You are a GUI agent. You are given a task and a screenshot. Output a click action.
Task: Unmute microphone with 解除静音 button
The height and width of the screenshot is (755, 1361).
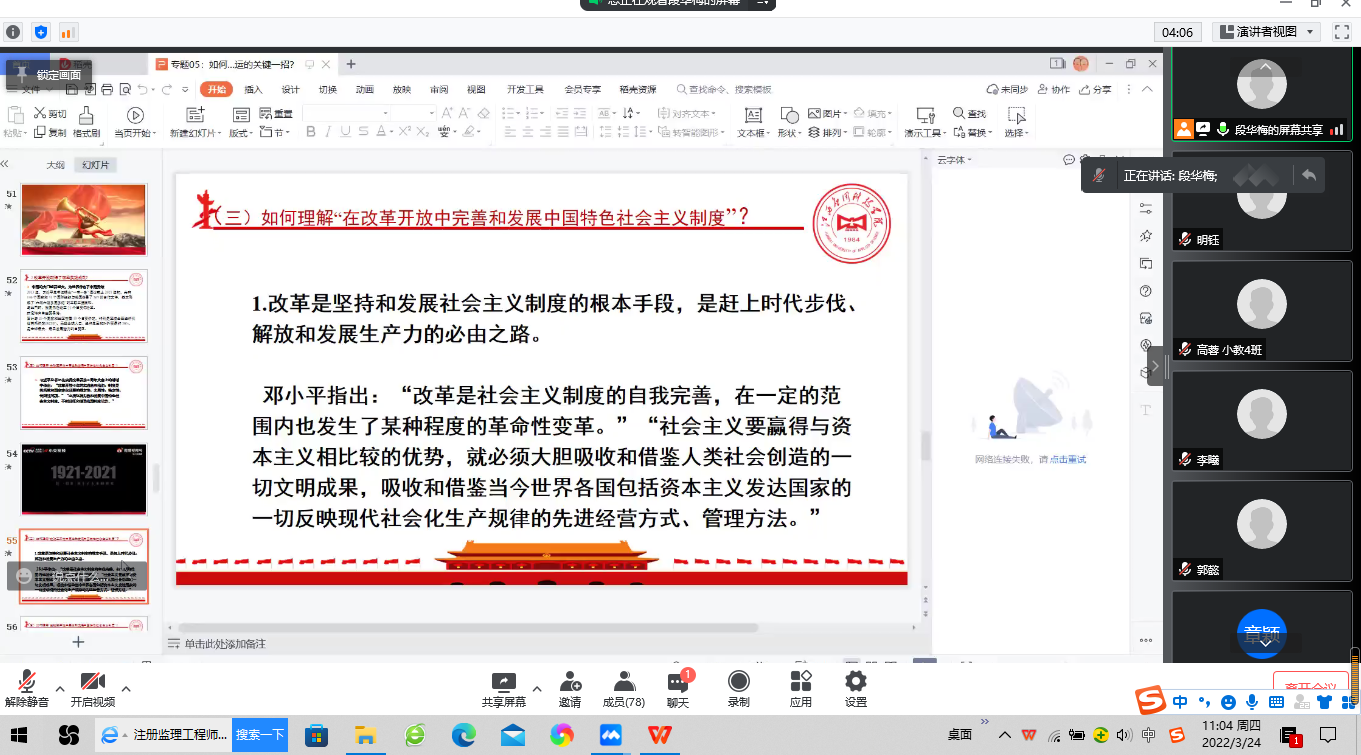[x=27, y=689]
